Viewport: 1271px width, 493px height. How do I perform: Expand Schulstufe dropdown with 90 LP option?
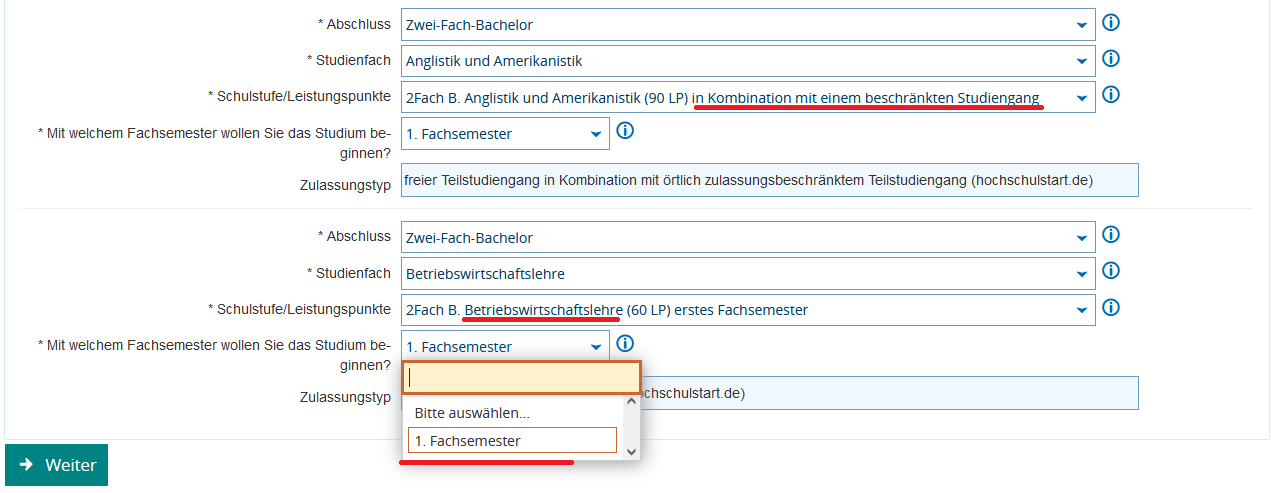pos(747,98)
